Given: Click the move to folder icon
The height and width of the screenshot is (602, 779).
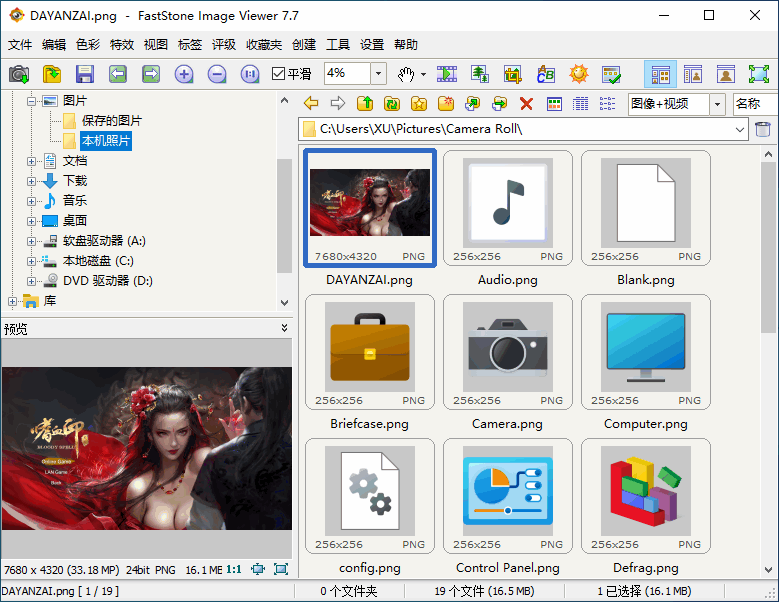Looking at the screenshot, I should tap(499, 103).
